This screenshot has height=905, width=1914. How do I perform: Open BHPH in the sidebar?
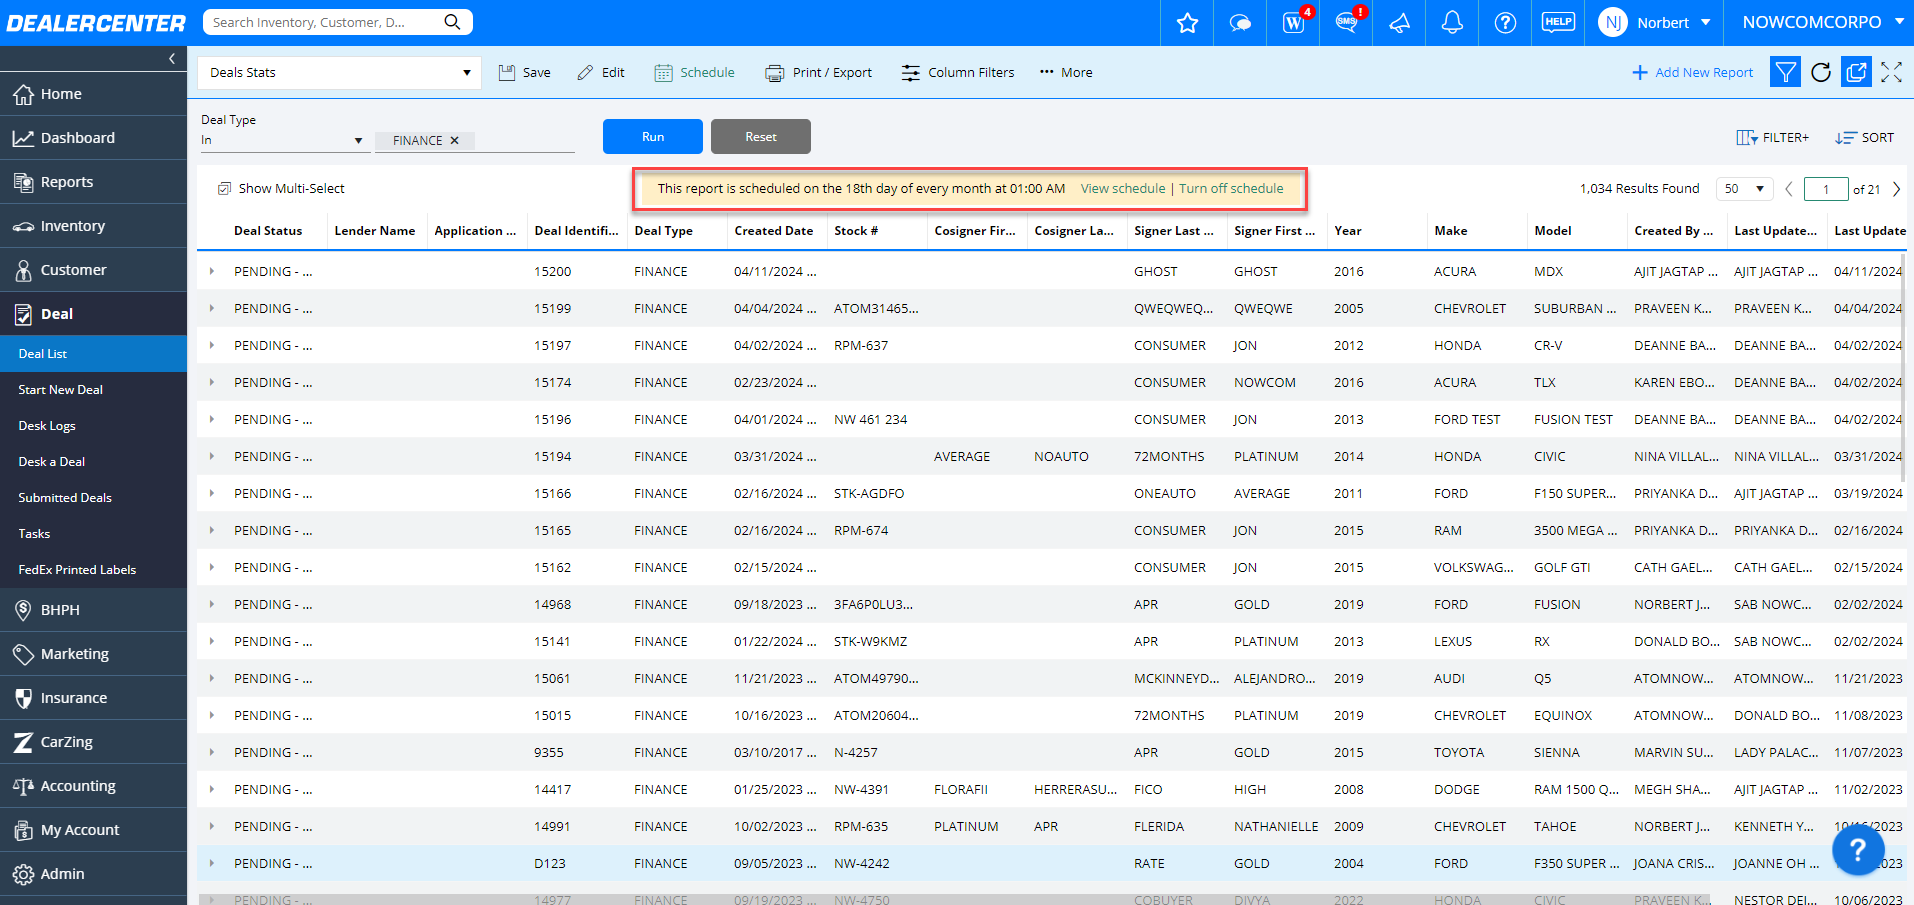(x=93, y=610)
